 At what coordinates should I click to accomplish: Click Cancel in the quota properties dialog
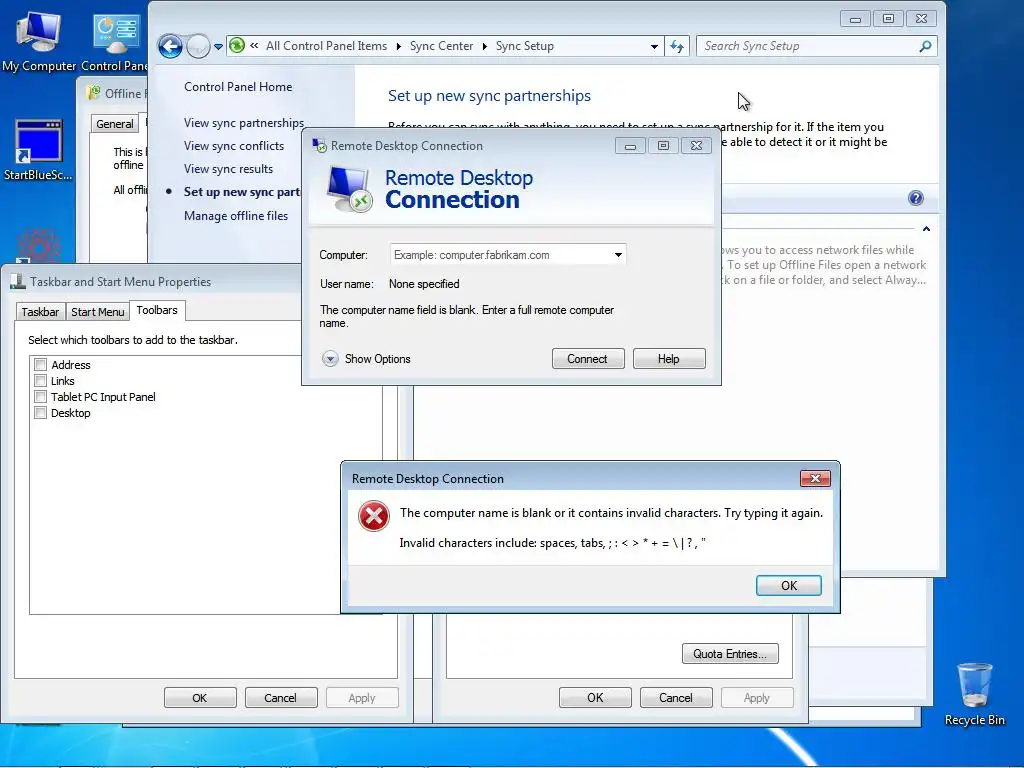click(x=676, y=697)
